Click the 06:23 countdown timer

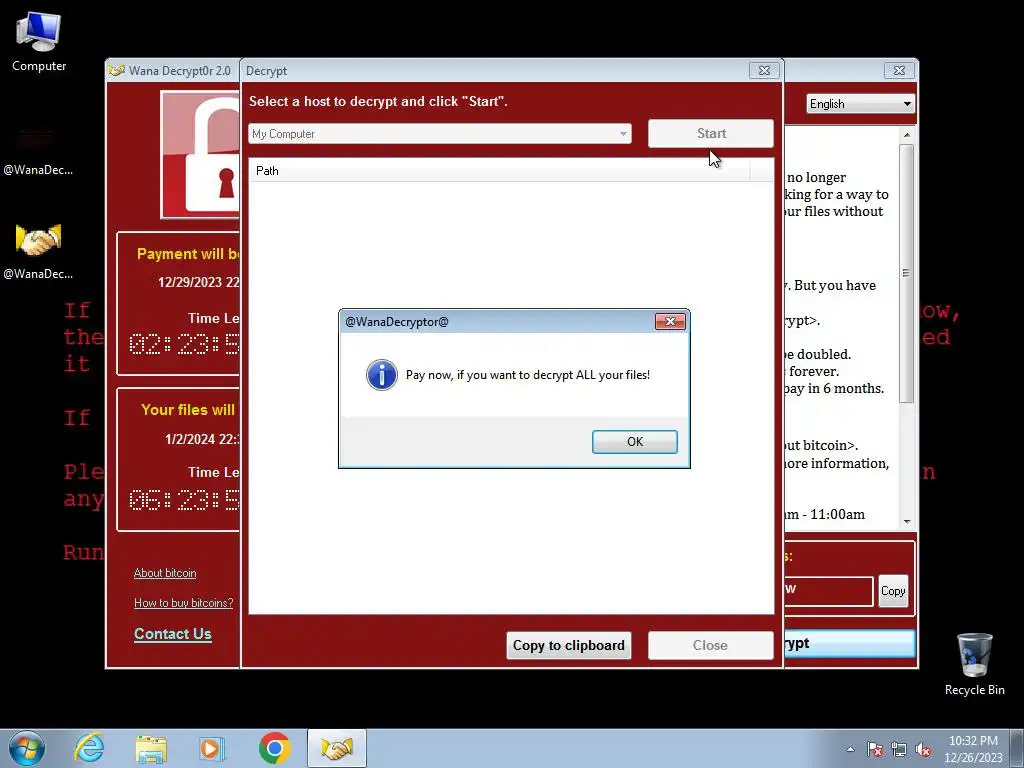[x=184, y=500]
